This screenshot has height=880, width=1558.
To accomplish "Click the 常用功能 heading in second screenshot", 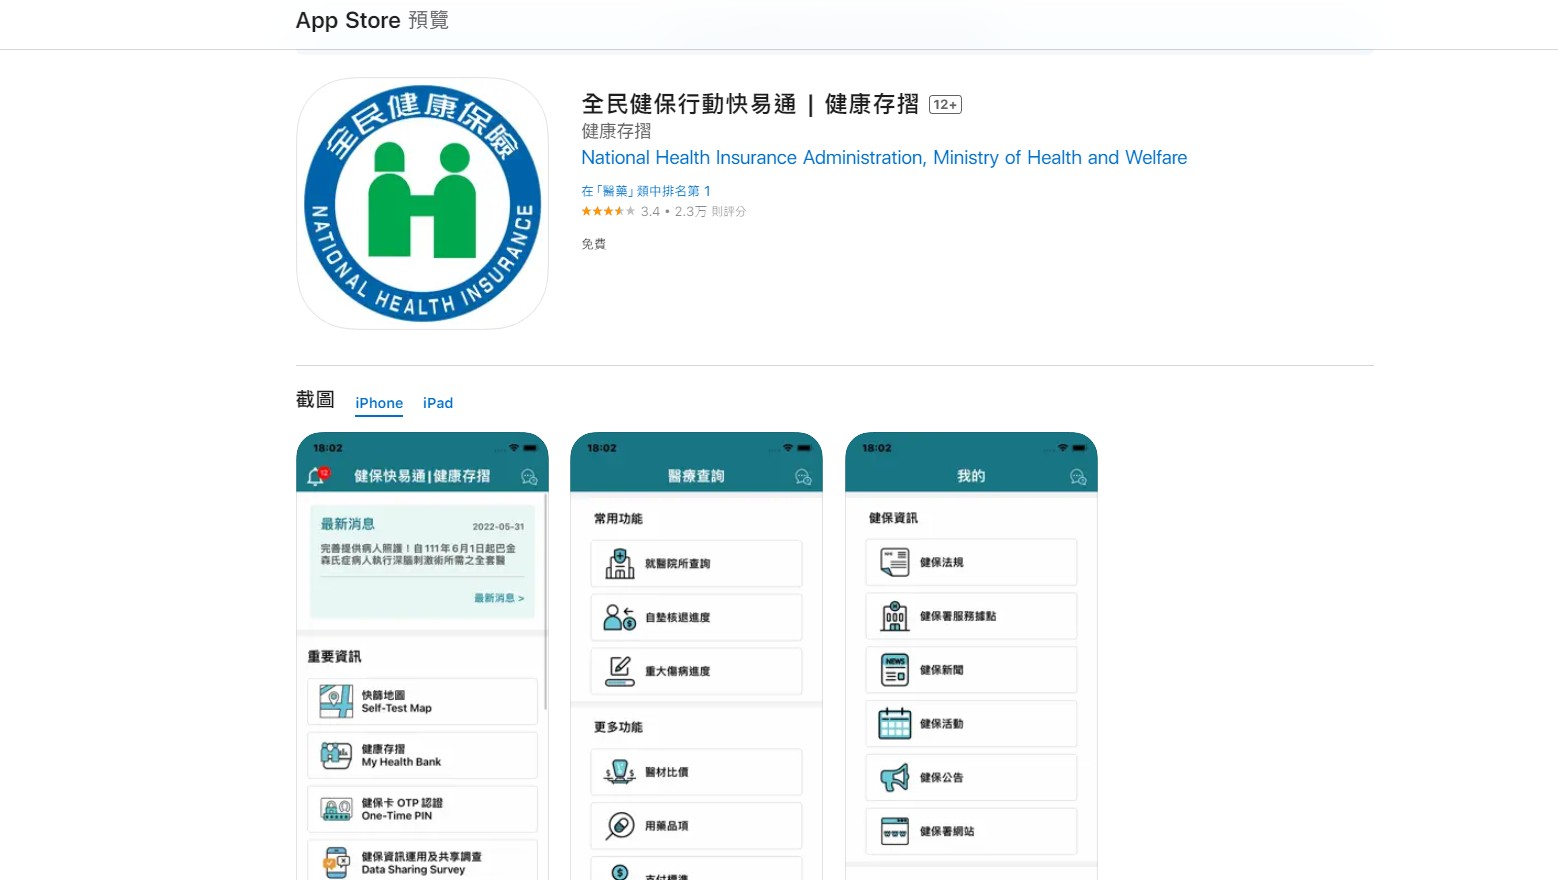I will tap(618, 519).
